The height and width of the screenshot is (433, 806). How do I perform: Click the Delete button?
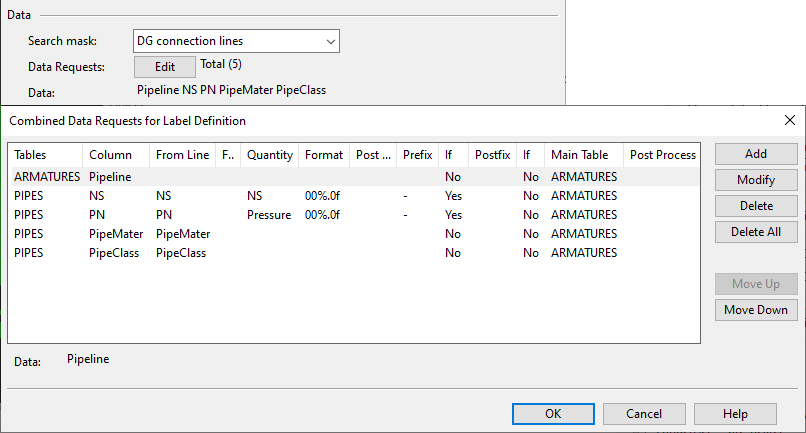coord(756,206)
